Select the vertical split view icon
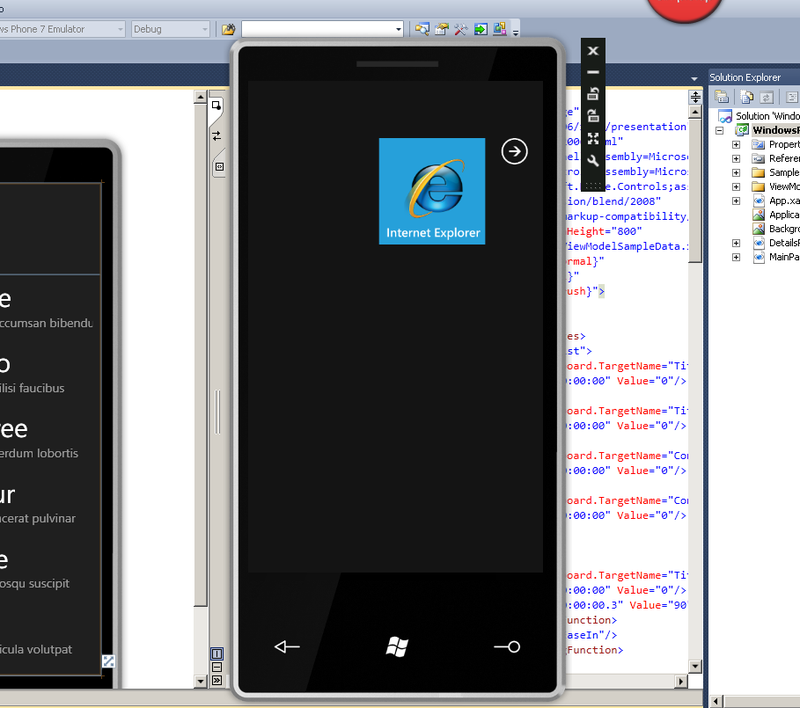The height and width of the screenshot is (708, 800). pos(217,653)
